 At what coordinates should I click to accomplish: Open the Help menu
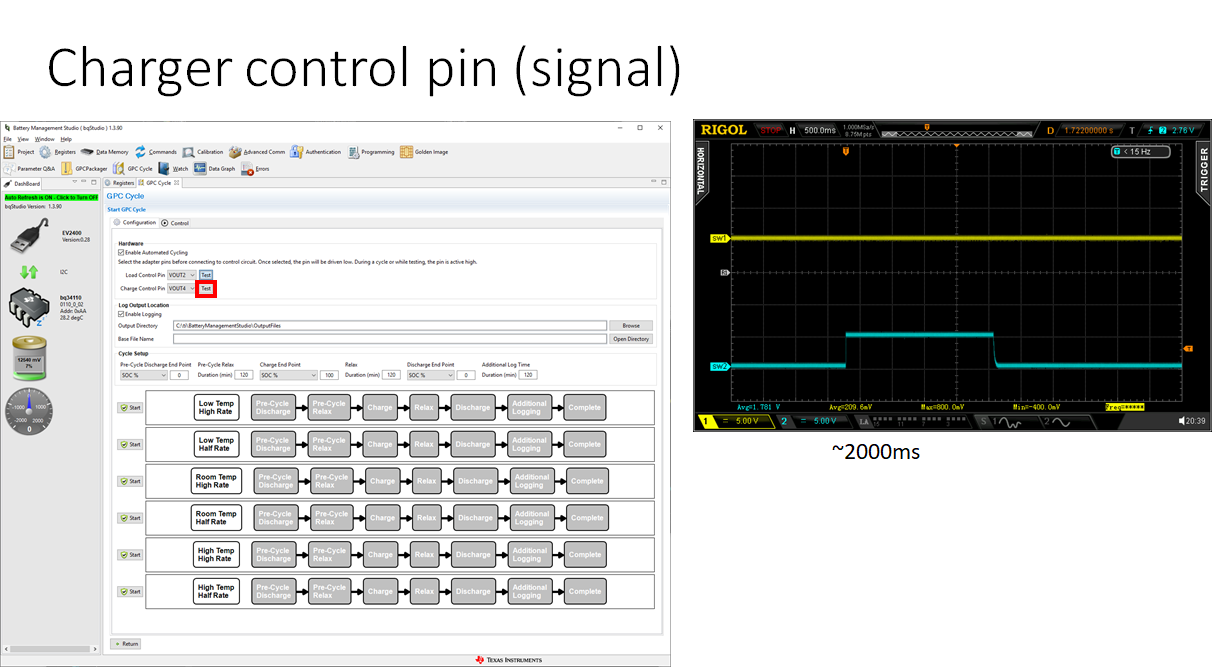coord(67,139)
